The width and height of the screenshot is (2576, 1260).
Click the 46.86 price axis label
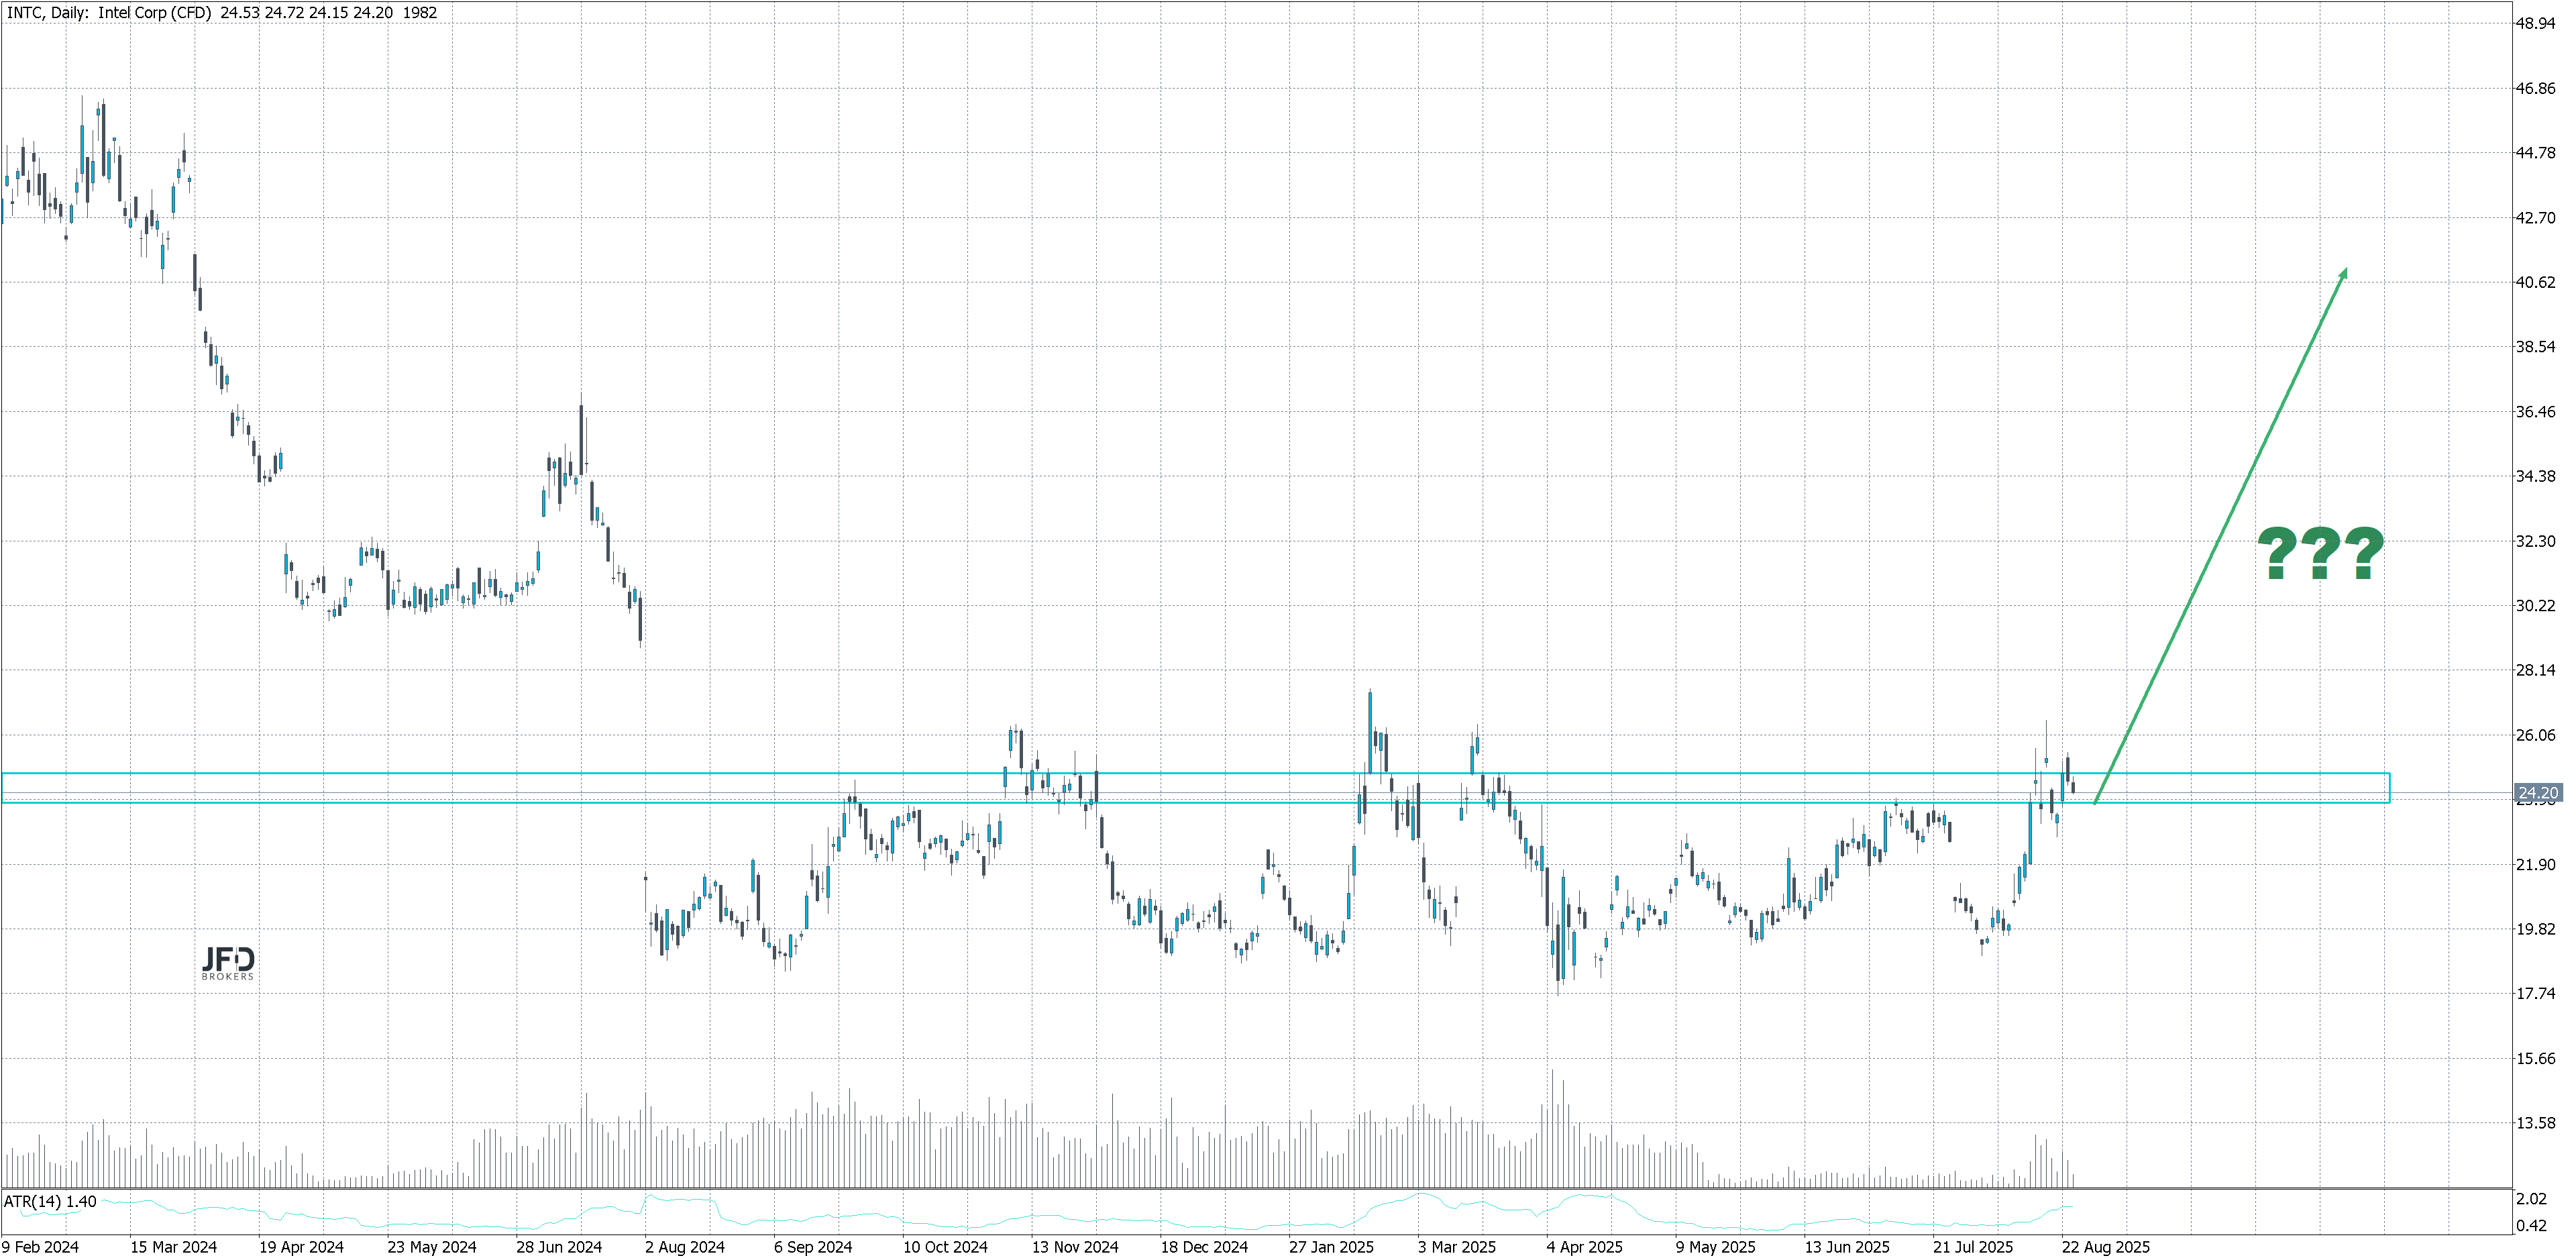2535,89
